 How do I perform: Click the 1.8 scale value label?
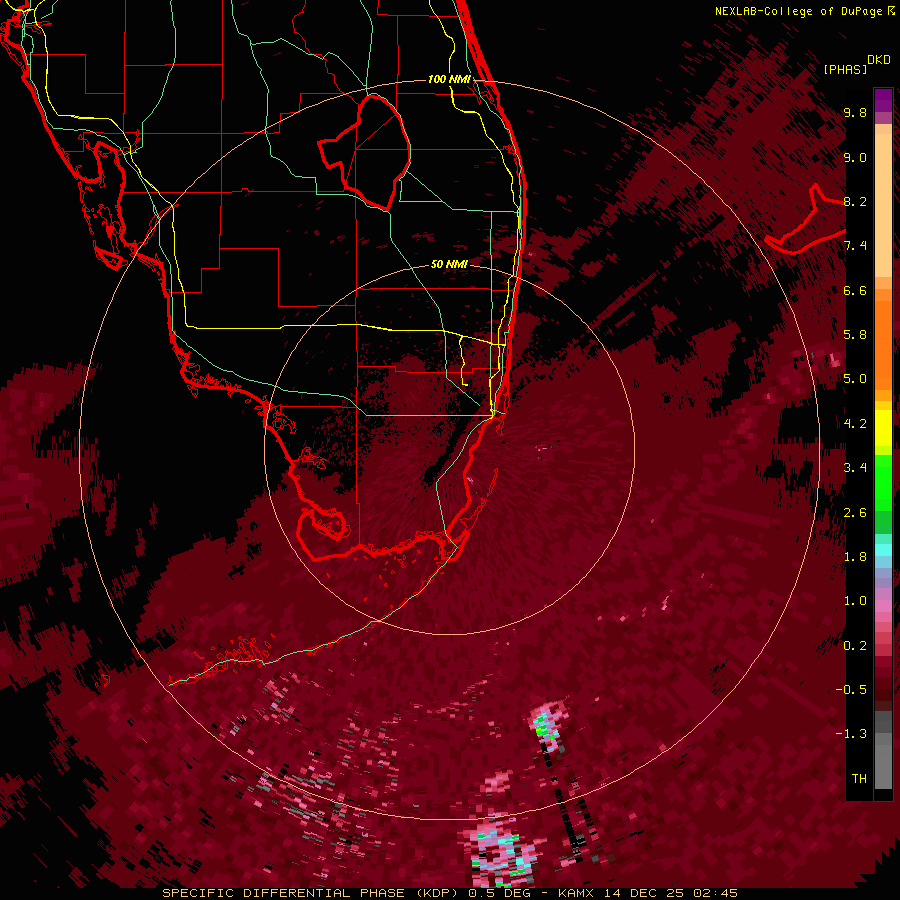855,556
